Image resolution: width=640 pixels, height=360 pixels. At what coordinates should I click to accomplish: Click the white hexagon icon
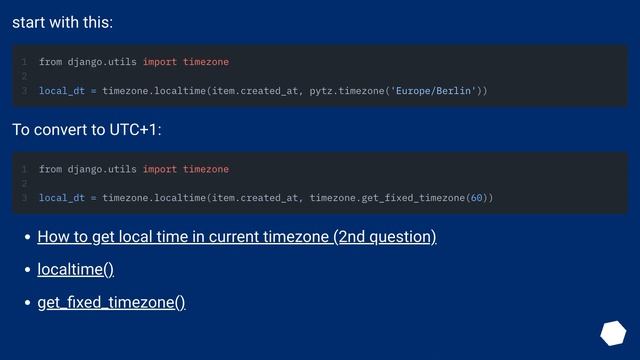pyautogui.click(x=613, y=333)
